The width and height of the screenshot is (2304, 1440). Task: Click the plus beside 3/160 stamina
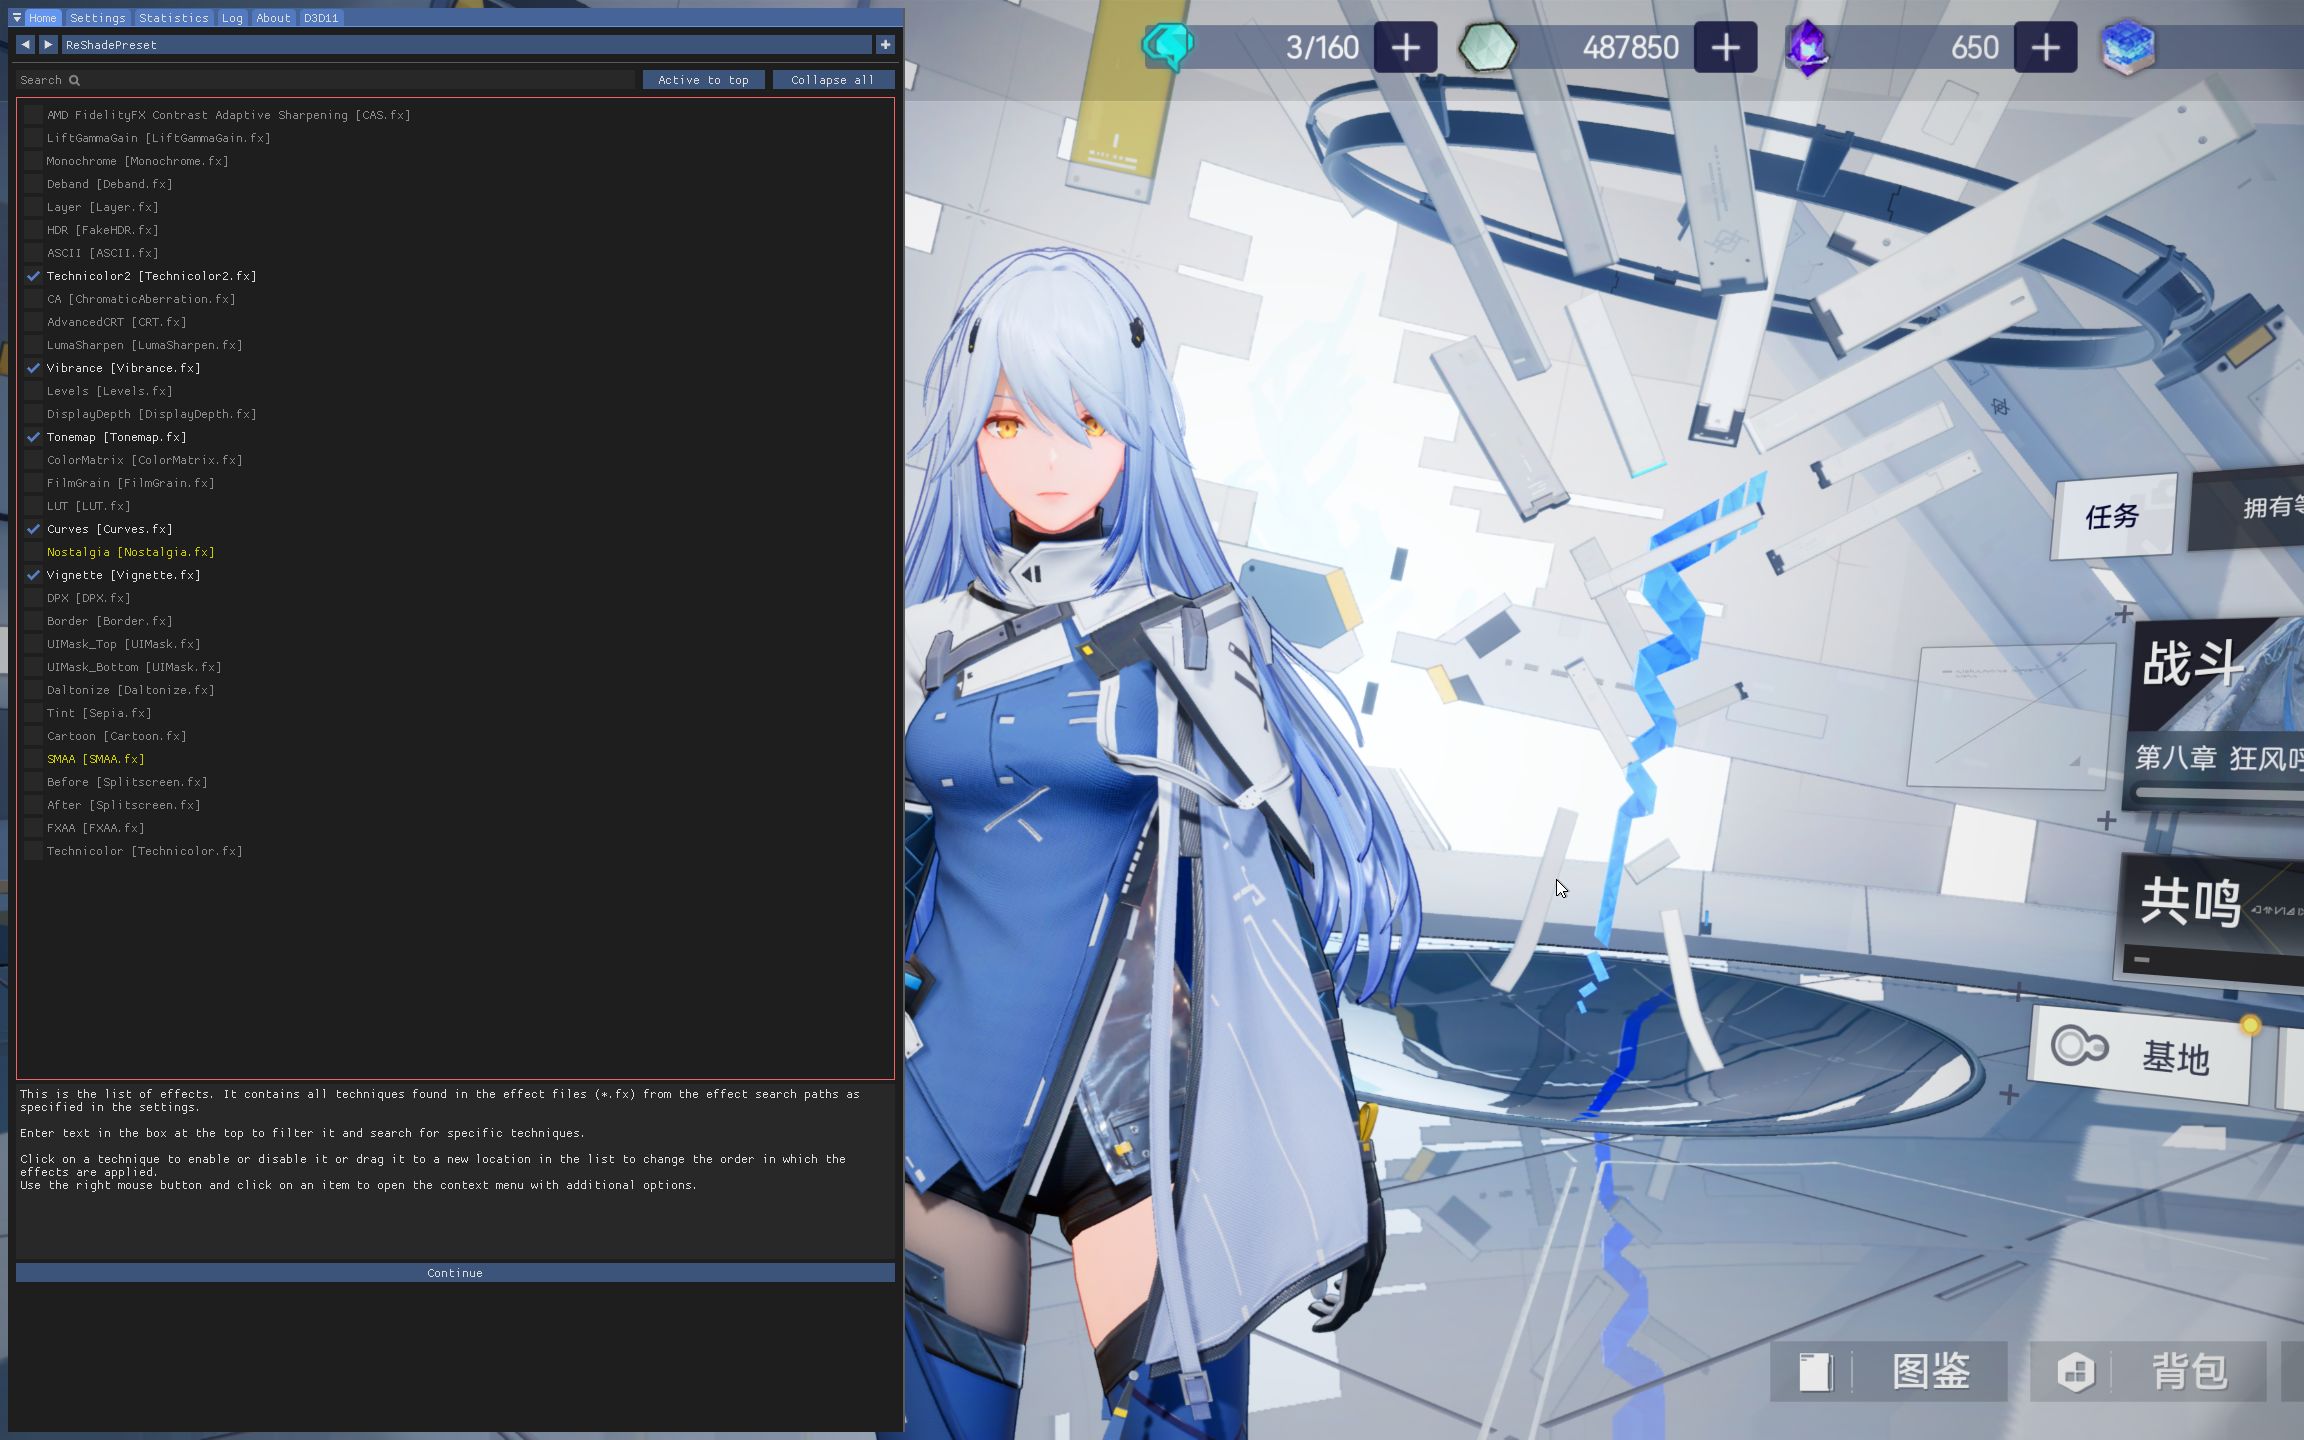click(1405, 47)
